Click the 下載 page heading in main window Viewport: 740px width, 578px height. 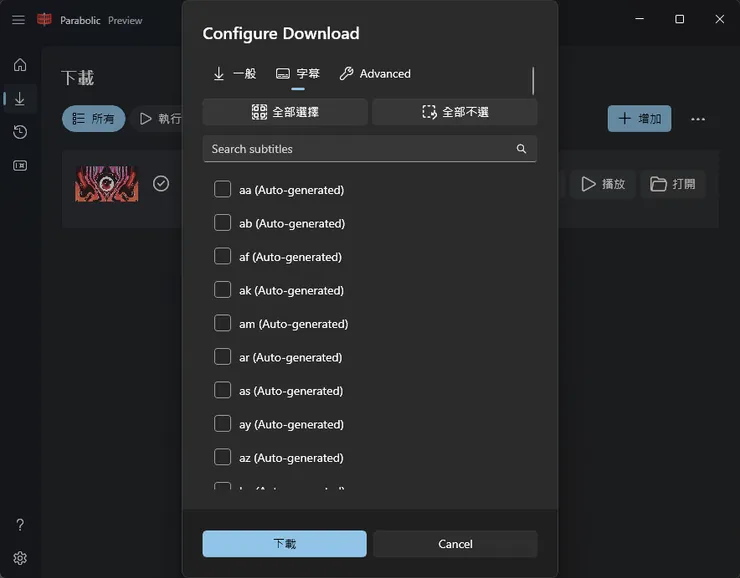(78, 78)
